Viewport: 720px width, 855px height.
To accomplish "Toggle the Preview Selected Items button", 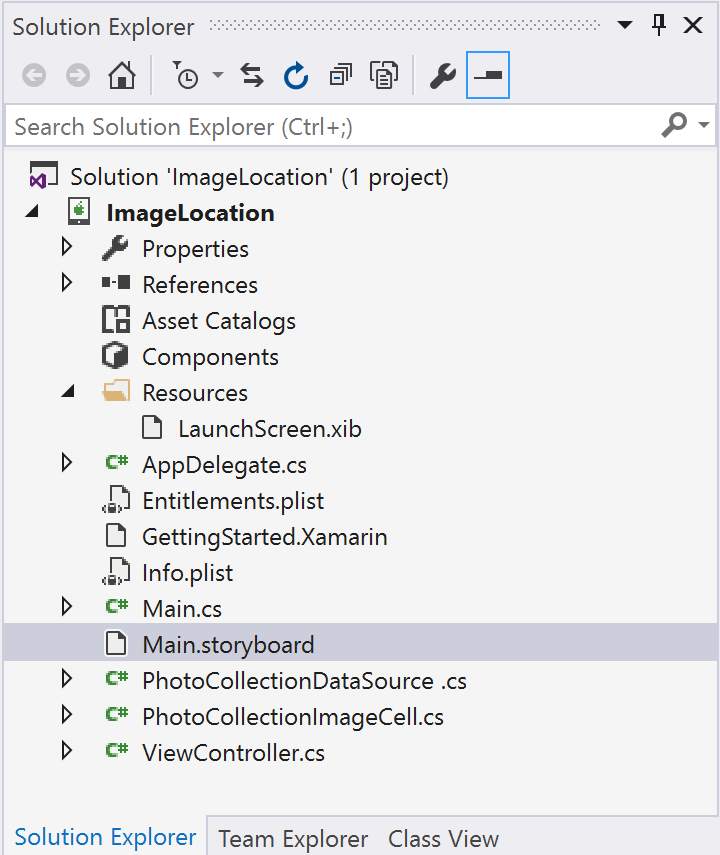I will [488, 76].
